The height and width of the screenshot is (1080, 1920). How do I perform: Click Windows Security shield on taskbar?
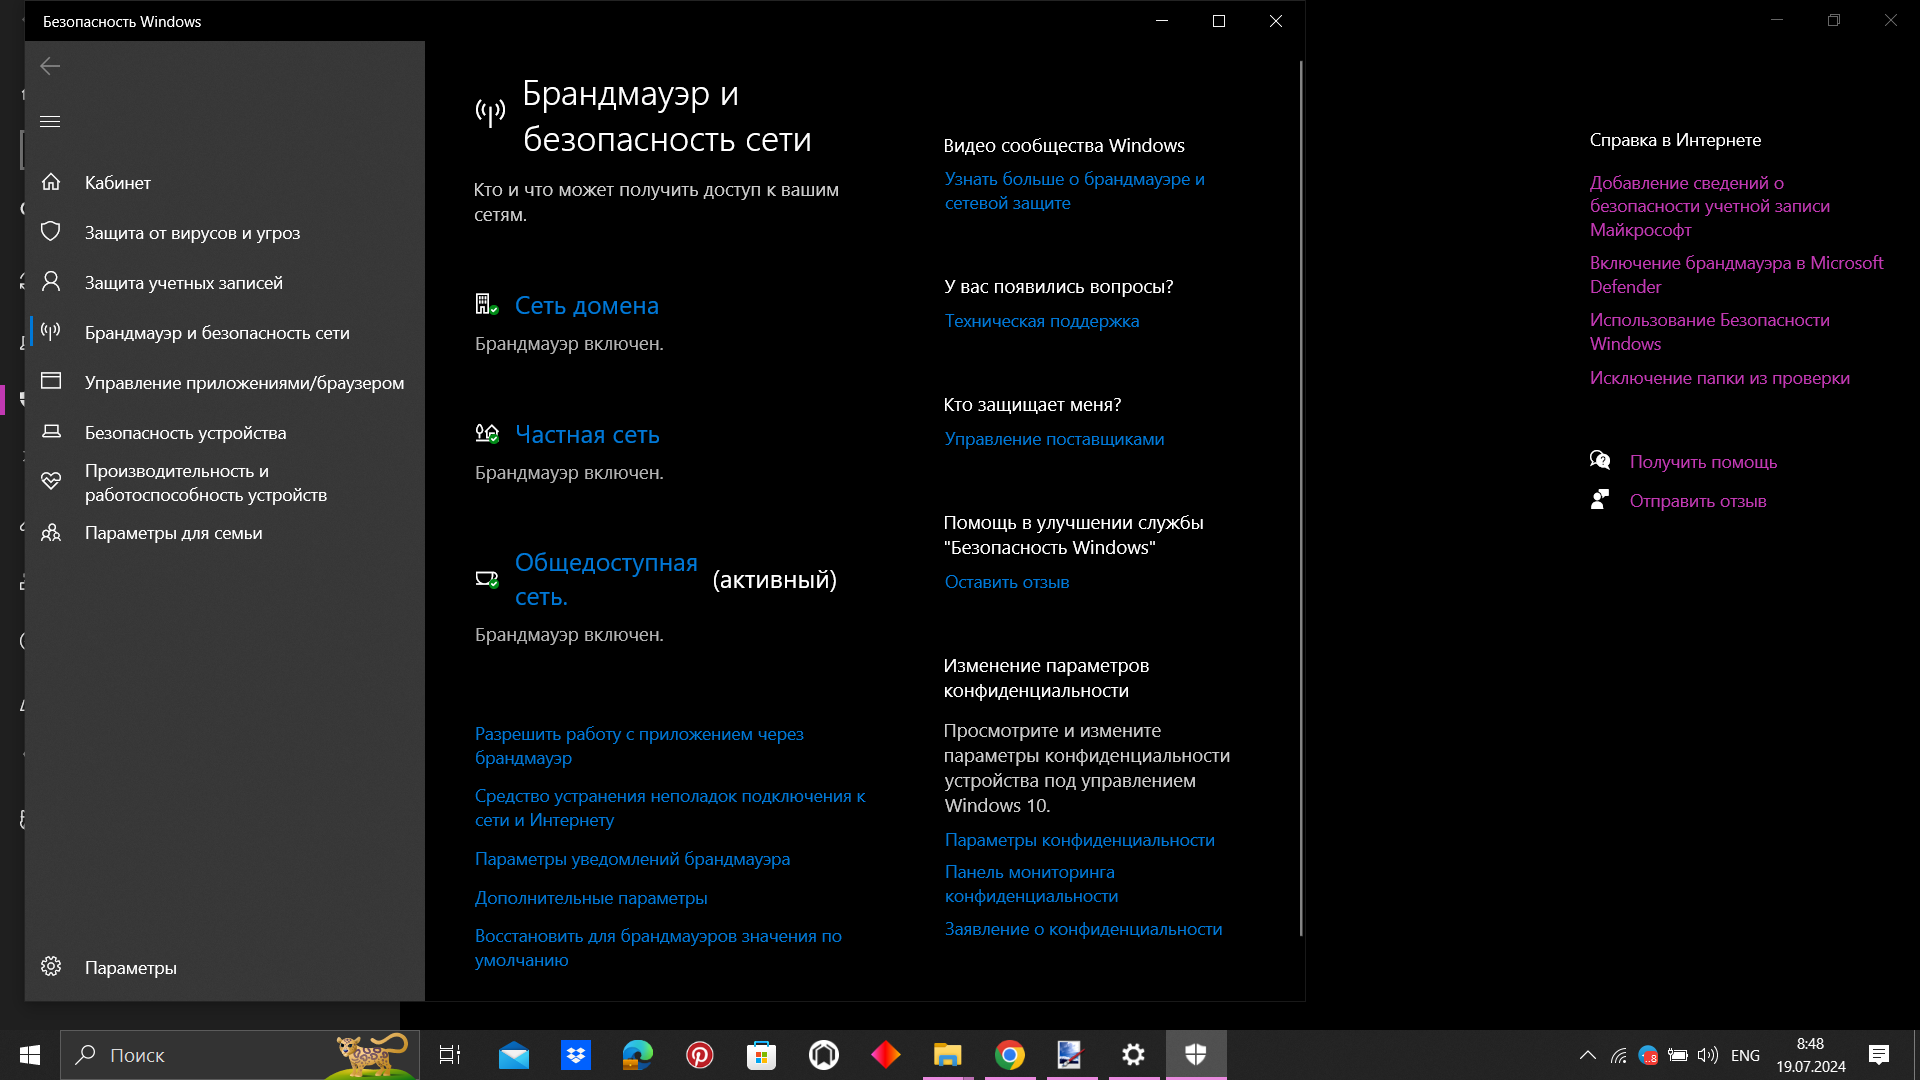click(x=1196, y=1054)
